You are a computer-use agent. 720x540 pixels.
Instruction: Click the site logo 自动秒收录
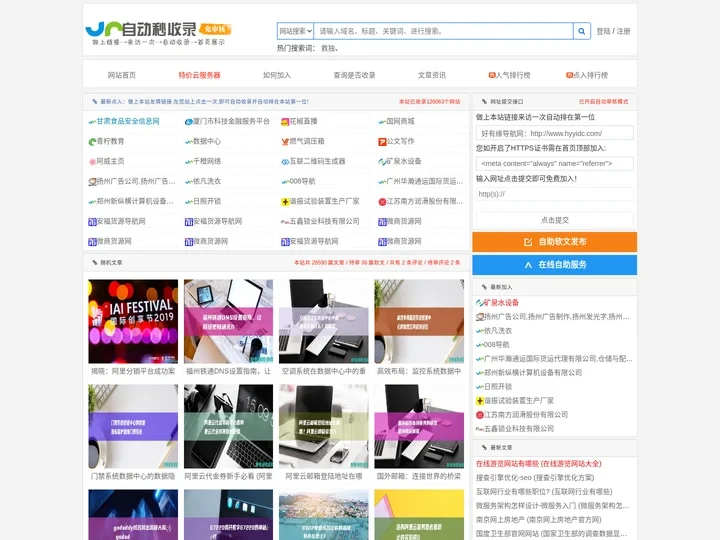coord(159,33)
